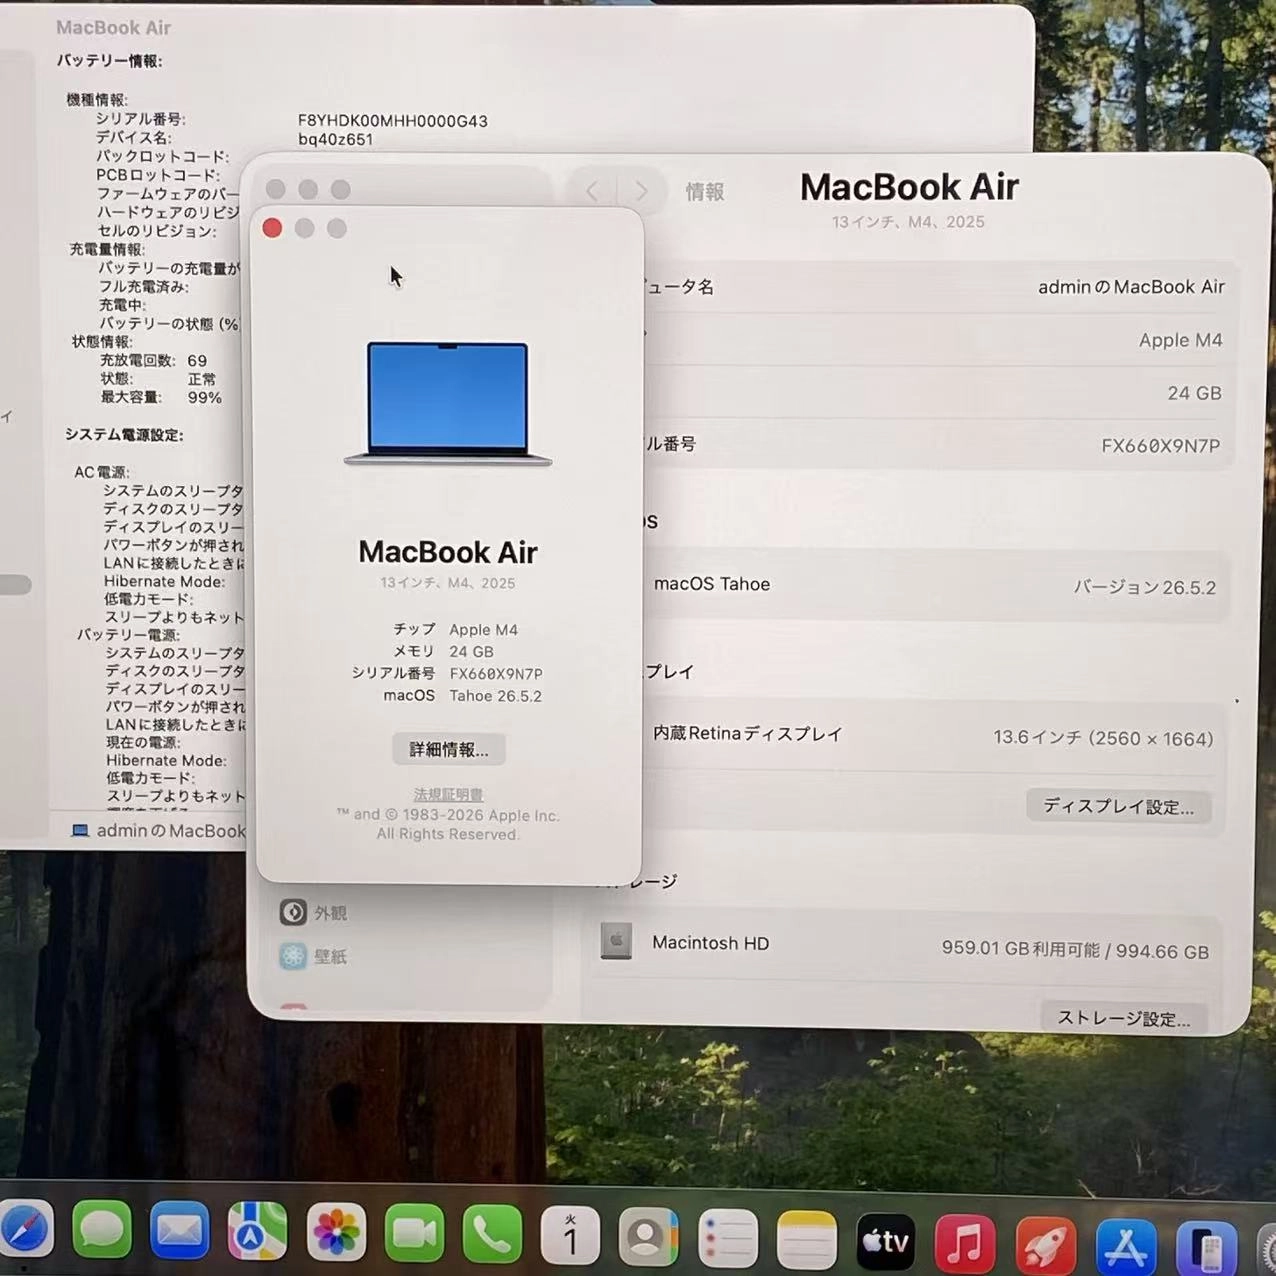Go forward with the Settings right chevron
1276x1276 pixels.
pos(641,190)
